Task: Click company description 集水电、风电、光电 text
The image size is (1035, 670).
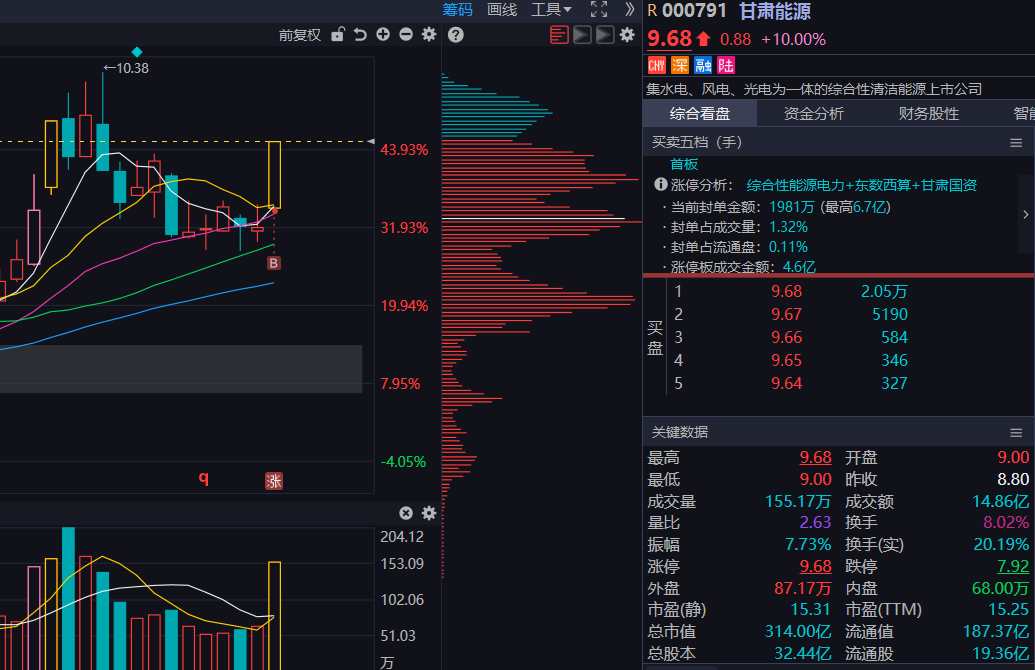Action: [814, 89]
